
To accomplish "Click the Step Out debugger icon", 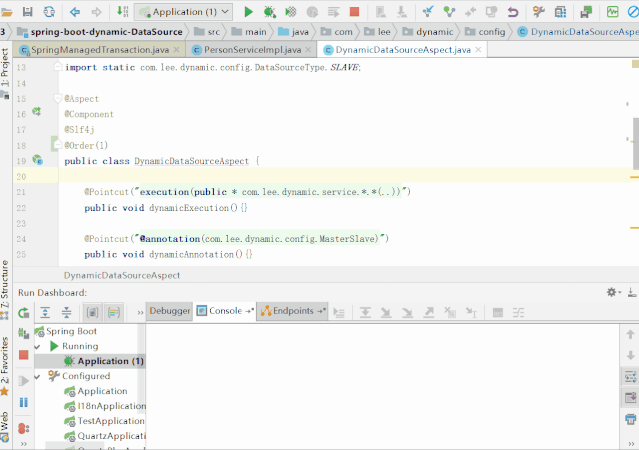I will tap(429, 313).
